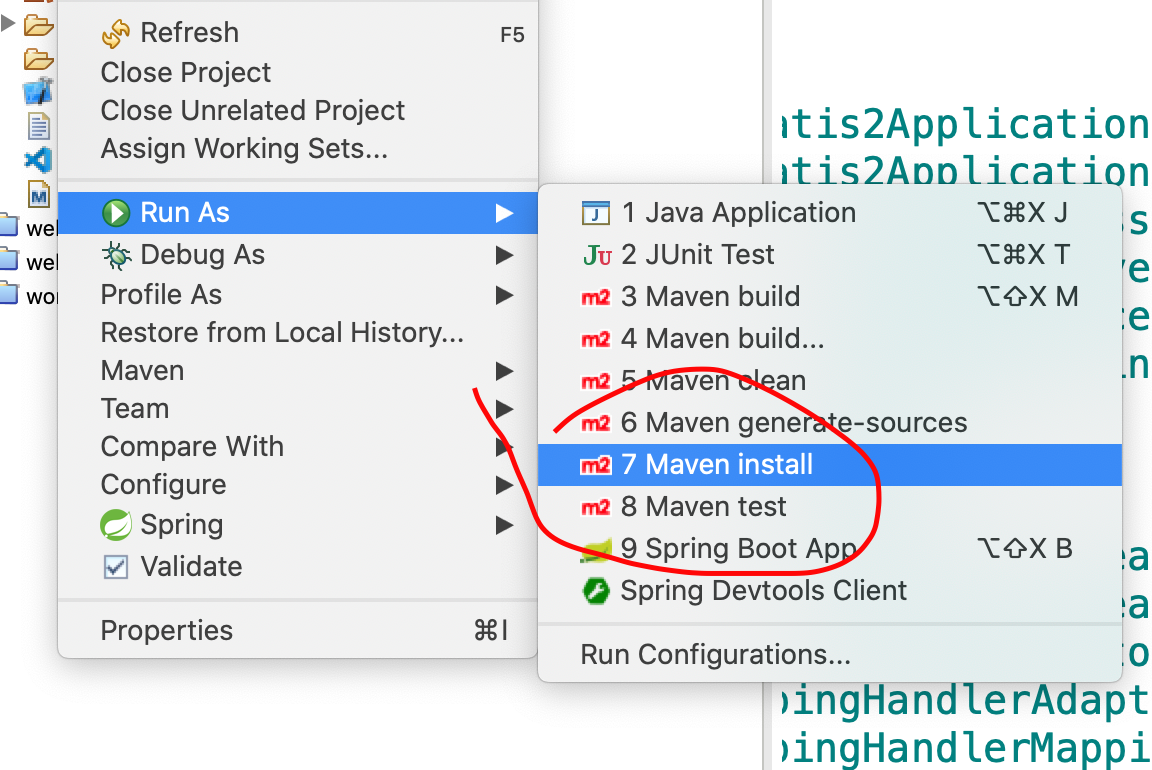Click the Debug As bug icon
The image size is (1152, 770).
116,255
